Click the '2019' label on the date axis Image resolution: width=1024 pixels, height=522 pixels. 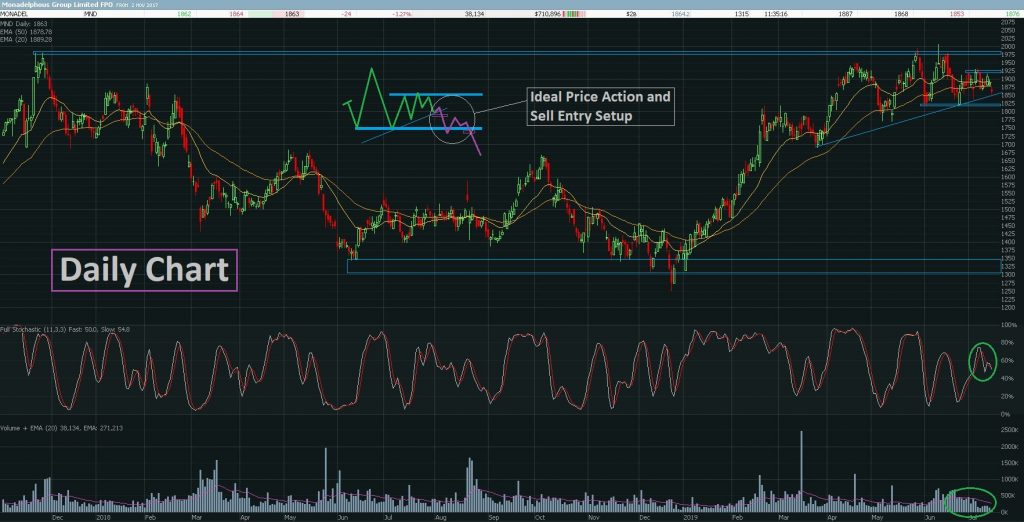(x=690, y=517)
